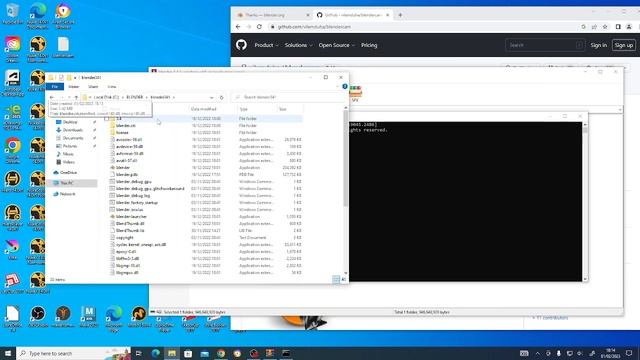
Task: Select blender-launcher application
Action: 131,216
